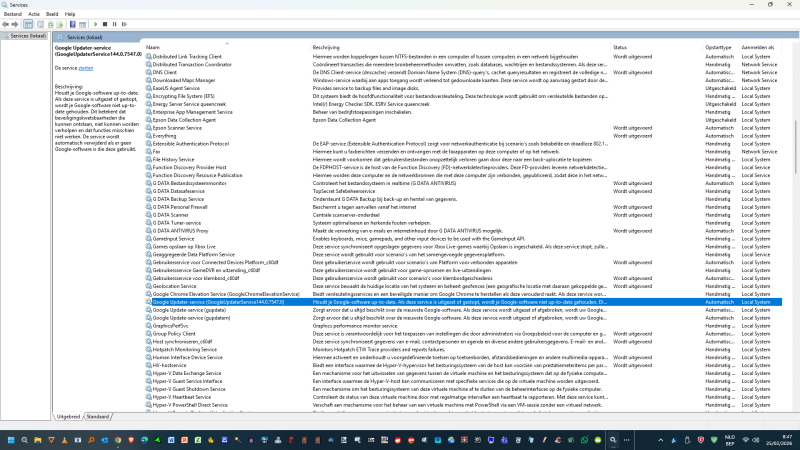
Task: Select Services (lokaal) in the left tree
Action: point(26,35)
